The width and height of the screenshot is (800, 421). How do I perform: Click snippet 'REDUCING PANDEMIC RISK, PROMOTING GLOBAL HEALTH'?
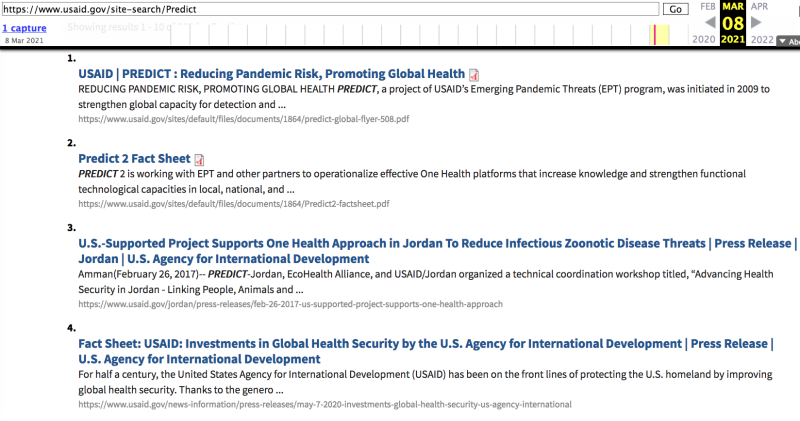[x=207, y=89]
